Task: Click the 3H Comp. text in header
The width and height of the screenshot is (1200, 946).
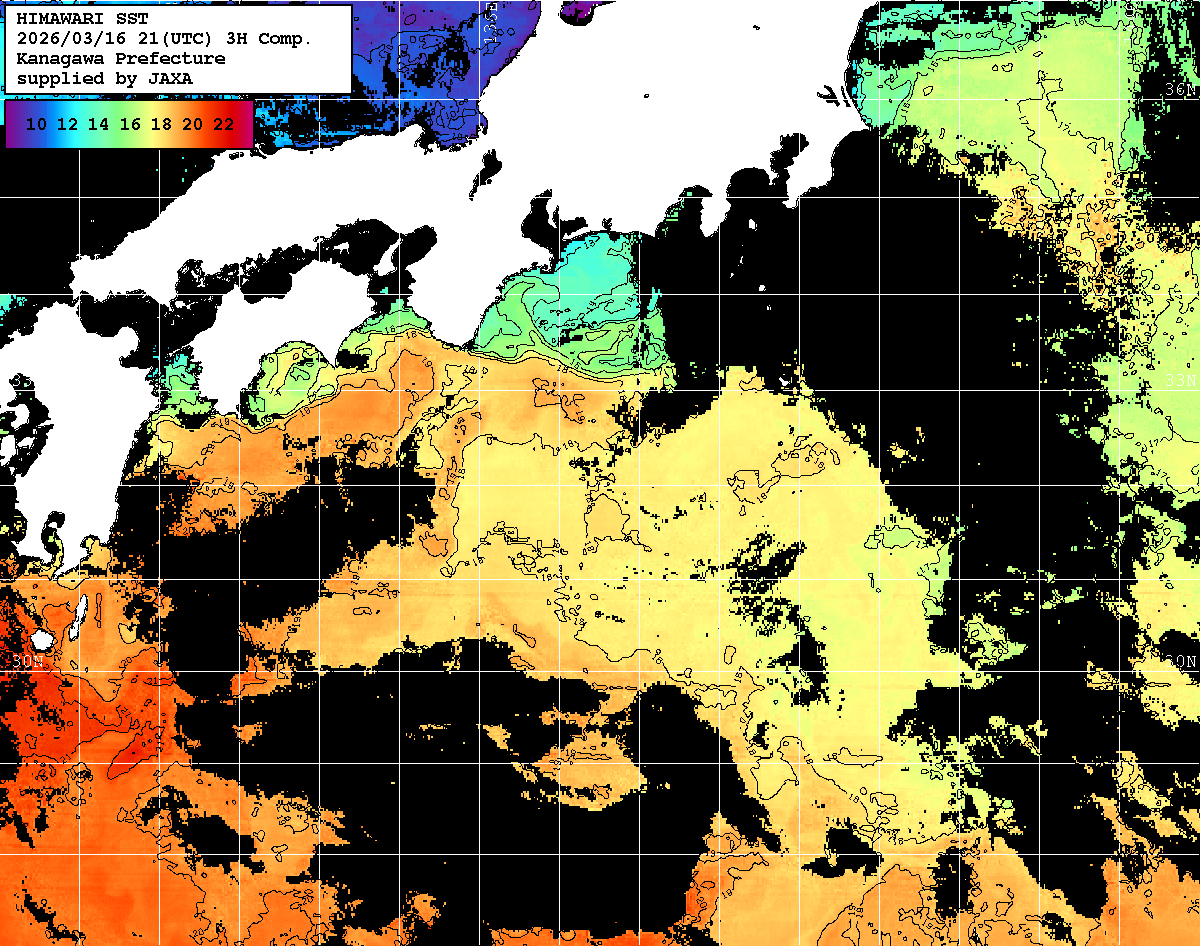Action: [x=271, y=39]
